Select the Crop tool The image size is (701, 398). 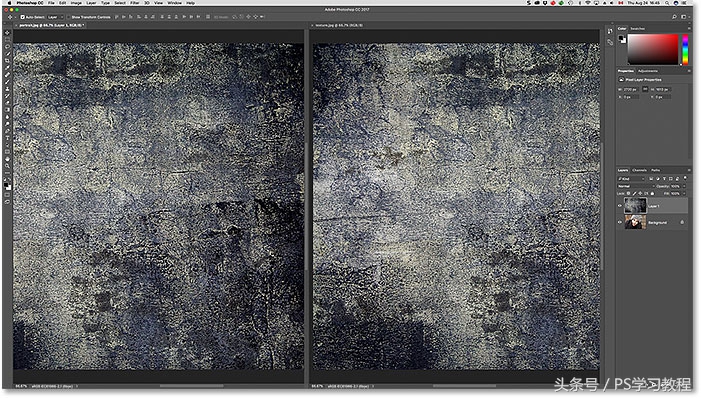[7, 60]
